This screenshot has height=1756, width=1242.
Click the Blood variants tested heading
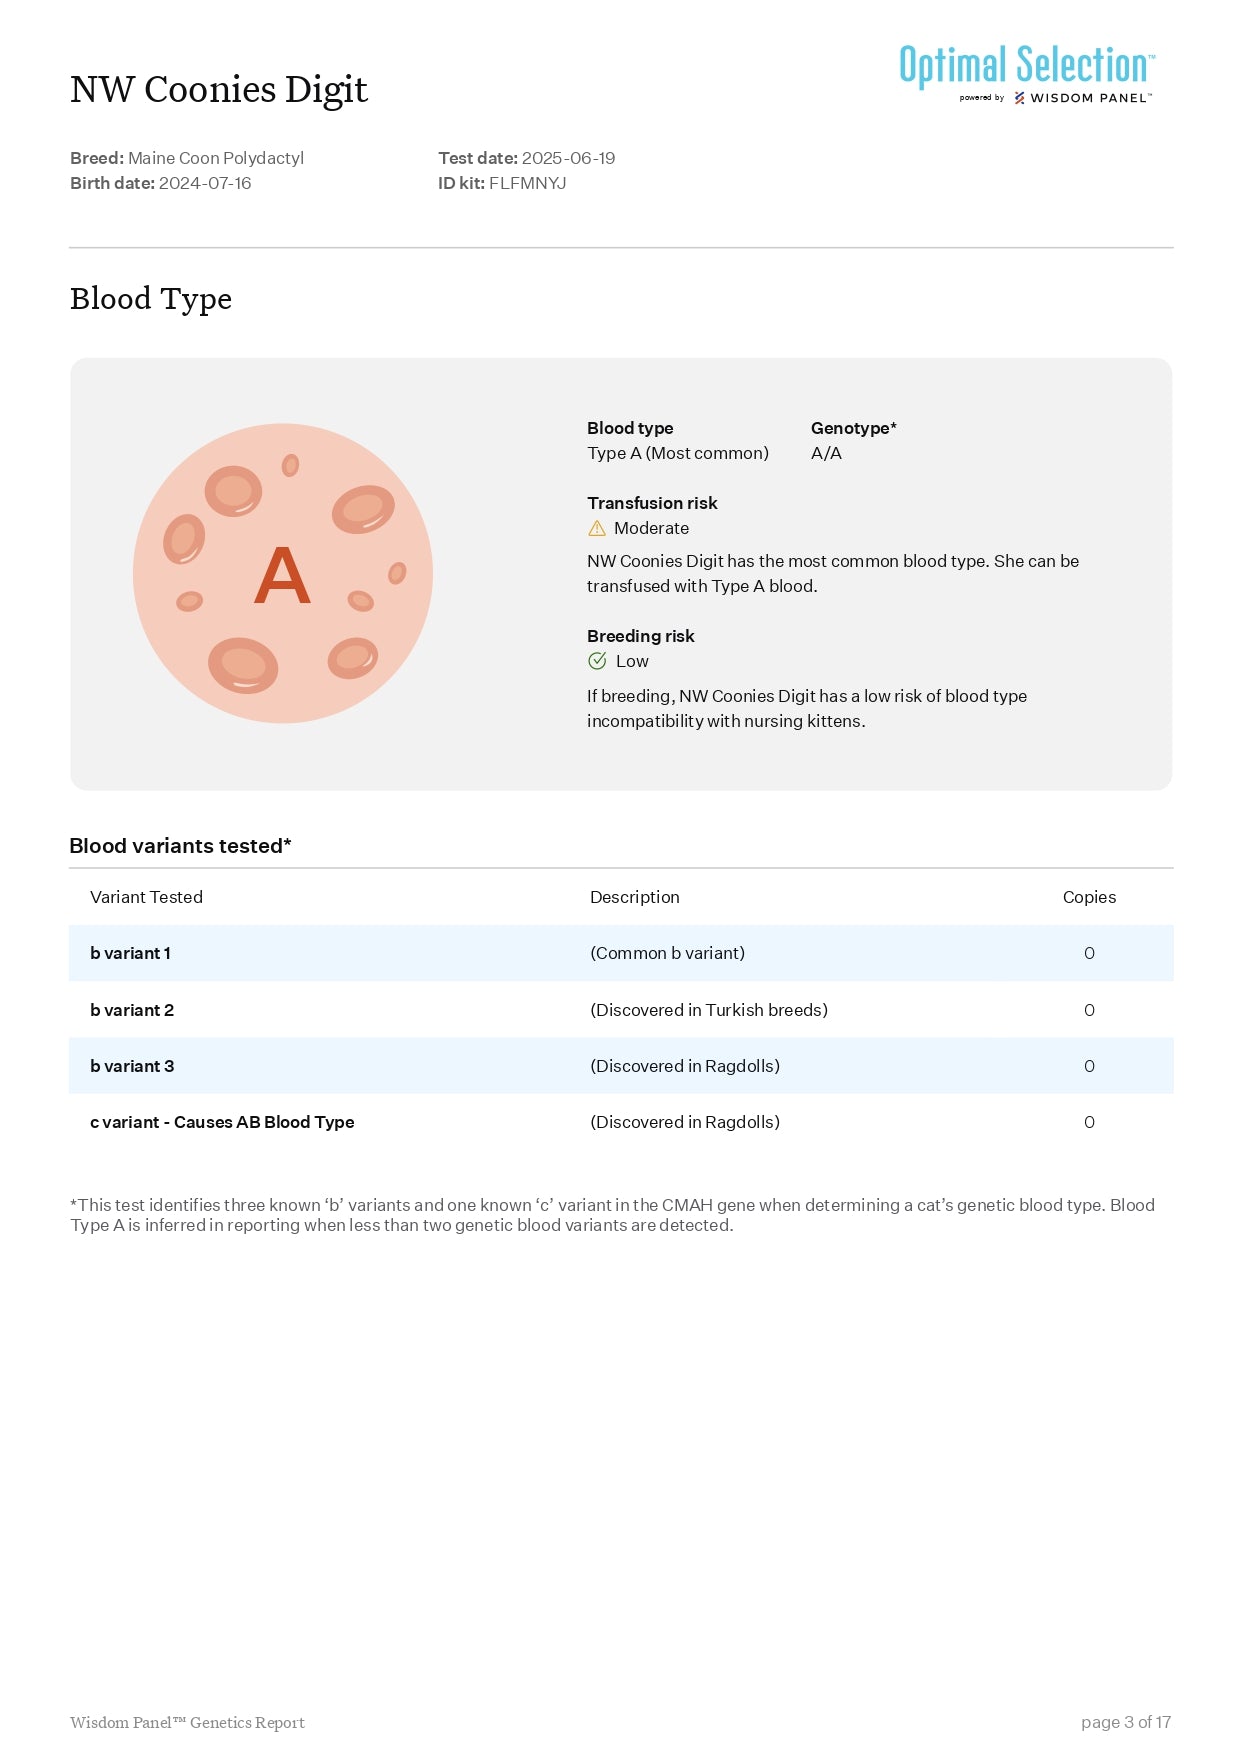click(x=180, y=846)
